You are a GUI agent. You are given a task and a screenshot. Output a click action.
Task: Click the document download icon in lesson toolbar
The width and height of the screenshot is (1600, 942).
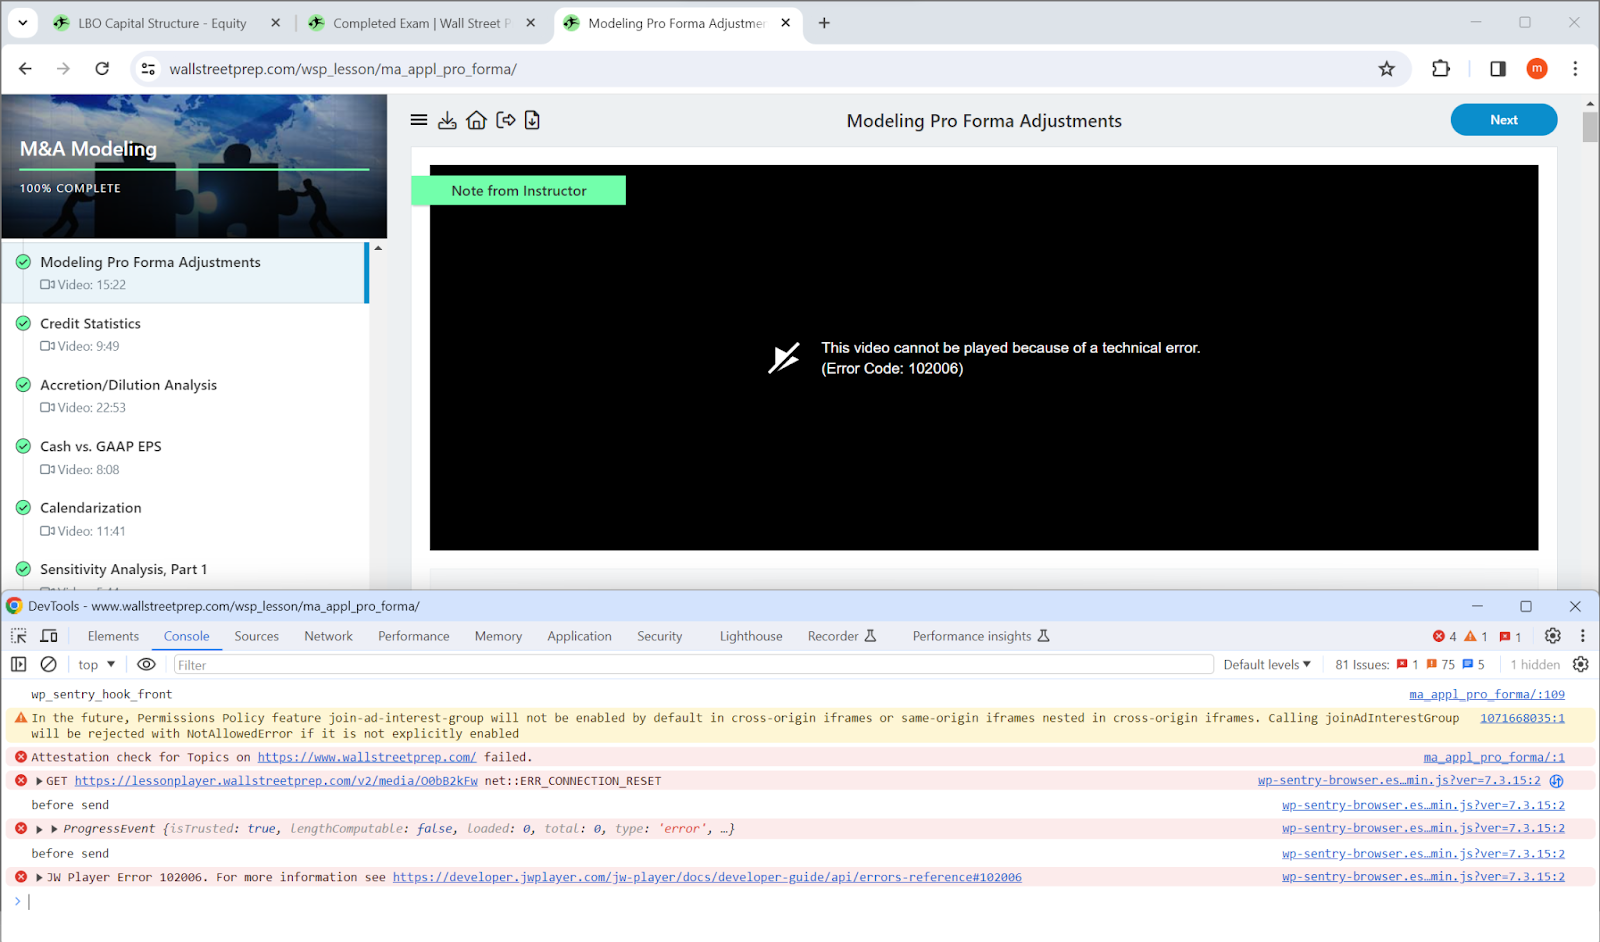(532, 120)
